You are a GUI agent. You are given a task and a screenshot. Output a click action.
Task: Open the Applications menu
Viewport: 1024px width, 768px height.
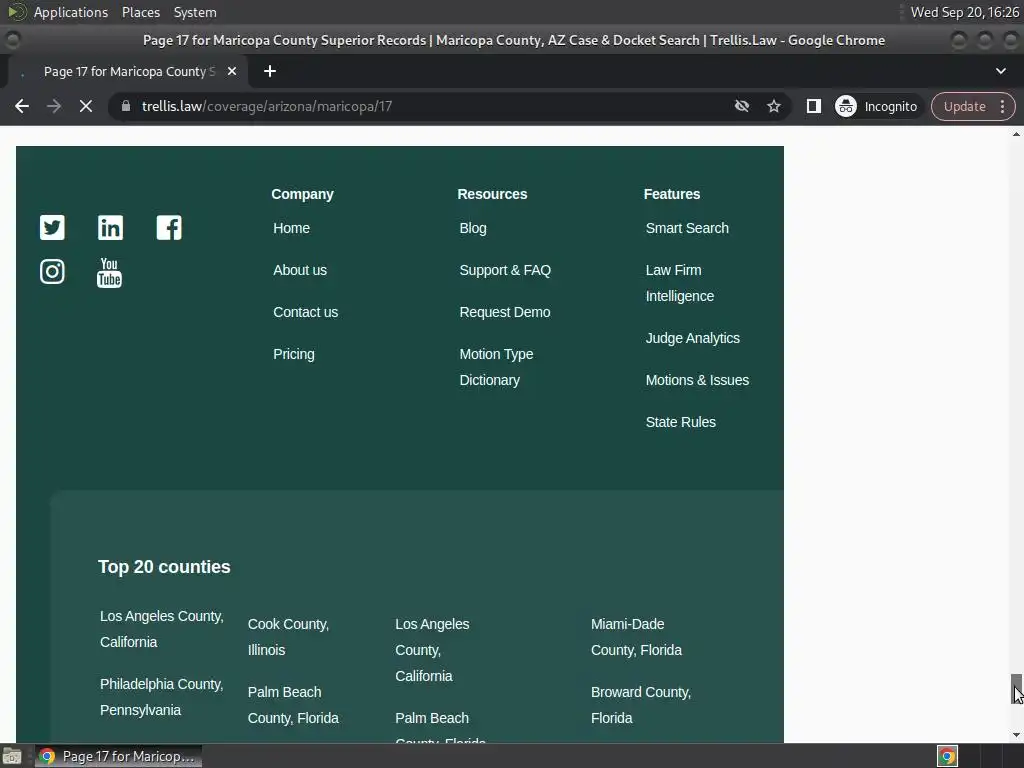coord(71,12)
